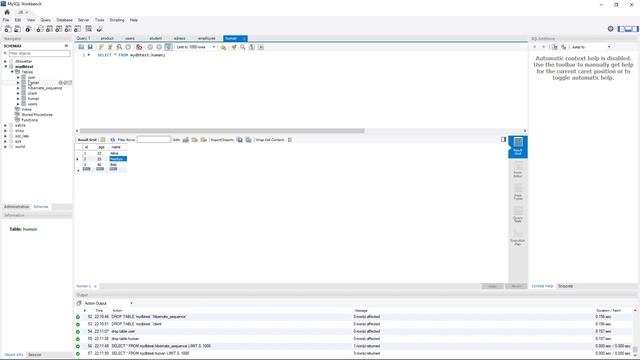
Task: Open the Jump to dropdown in SQL Additions
Action: coord(591,47)
